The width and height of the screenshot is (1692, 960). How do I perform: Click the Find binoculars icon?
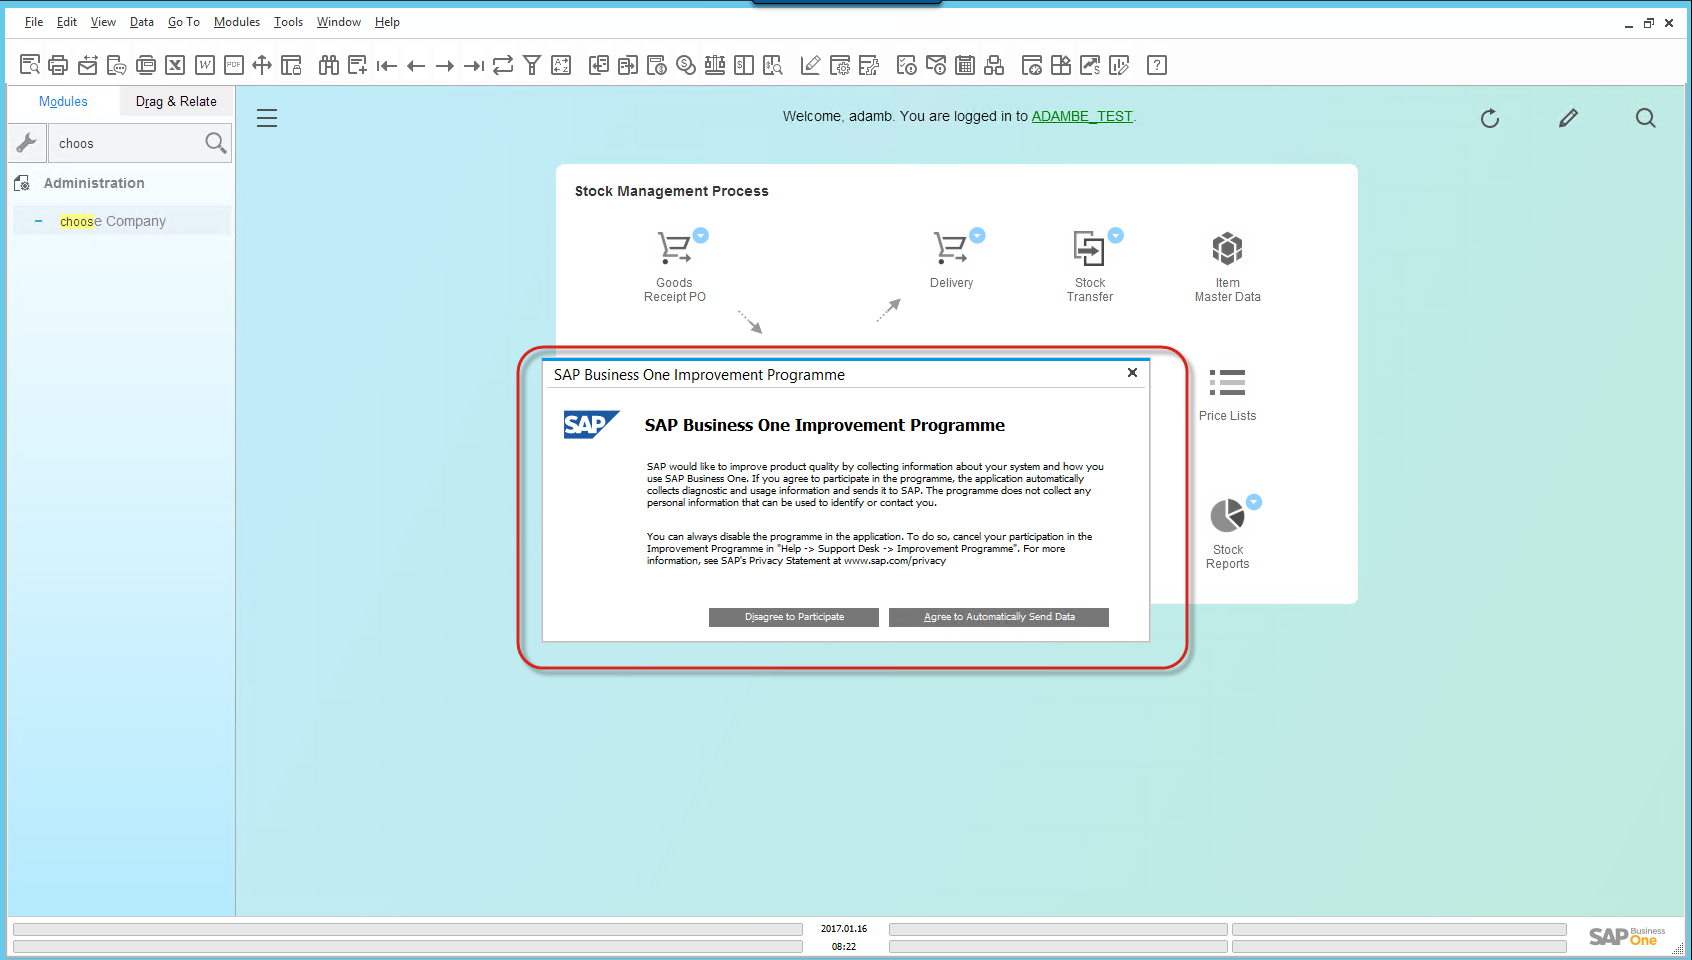328,65
